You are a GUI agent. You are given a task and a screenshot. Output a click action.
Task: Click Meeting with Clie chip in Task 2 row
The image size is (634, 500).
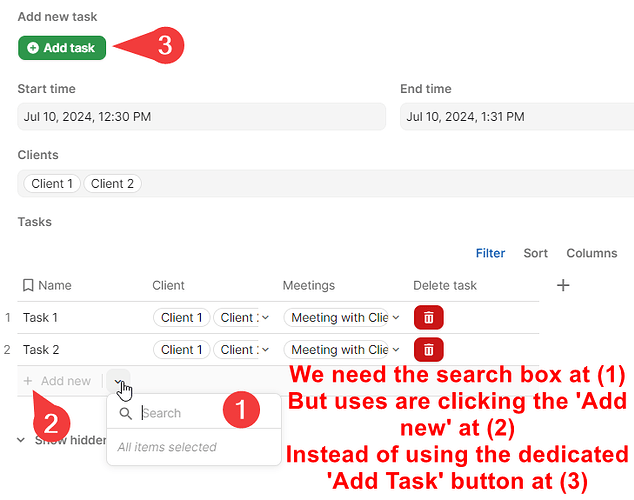coord(336,350)
